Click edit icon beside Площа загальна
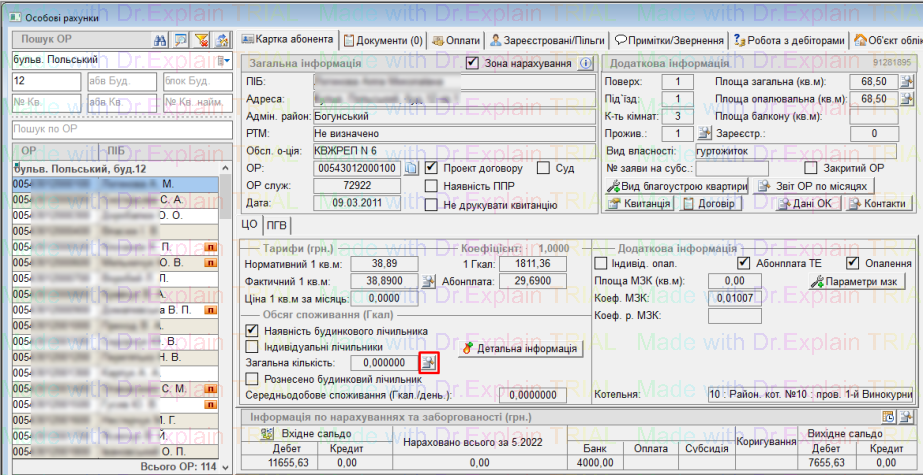 click(907, 81)
